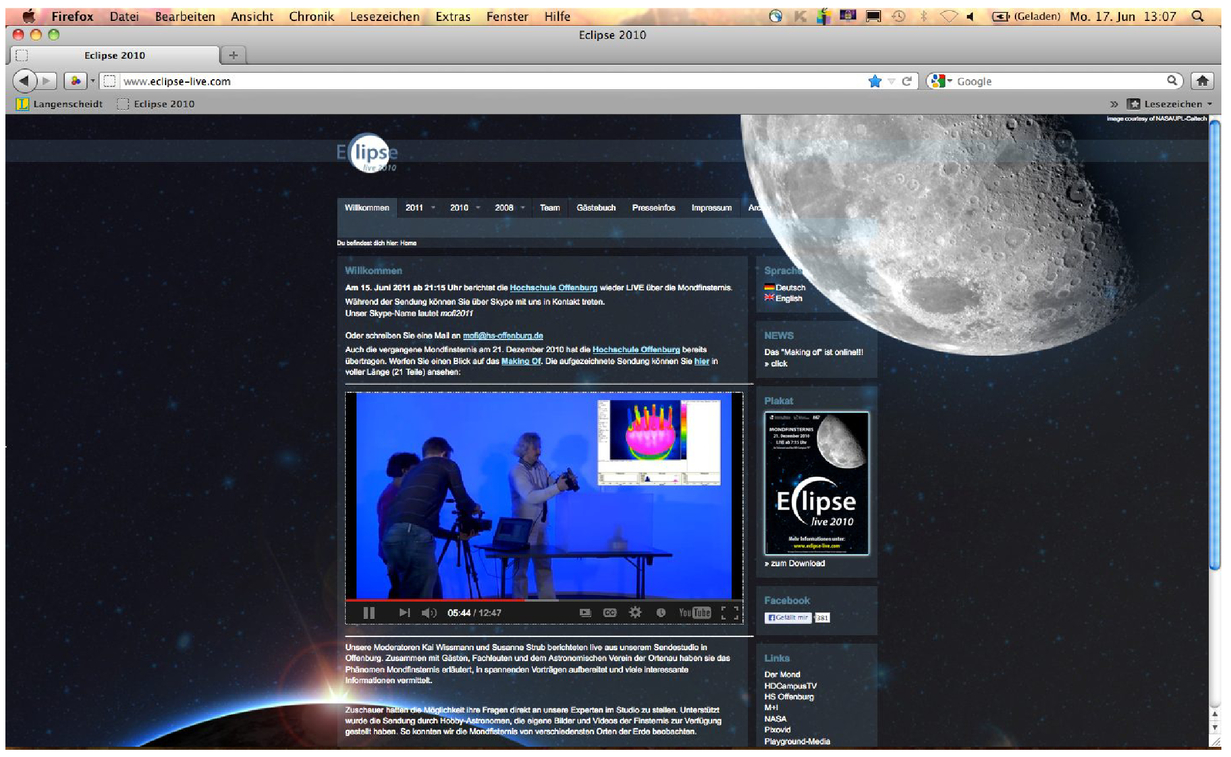The width and height of the screenshot is (1231, 757).
Task: Click the battery status Geladen
Action: click(x=1026, y=16)
